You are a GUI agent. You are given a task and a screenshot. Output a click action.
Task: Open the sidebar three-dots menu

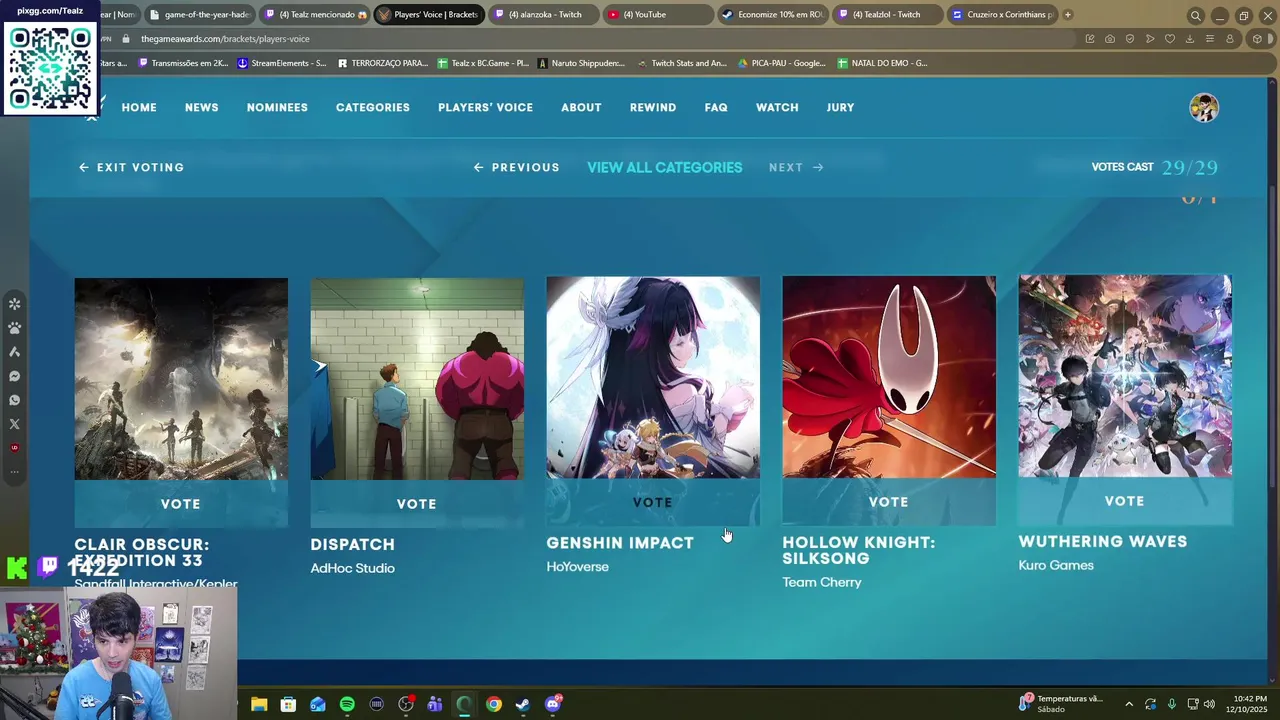[14, 471]
